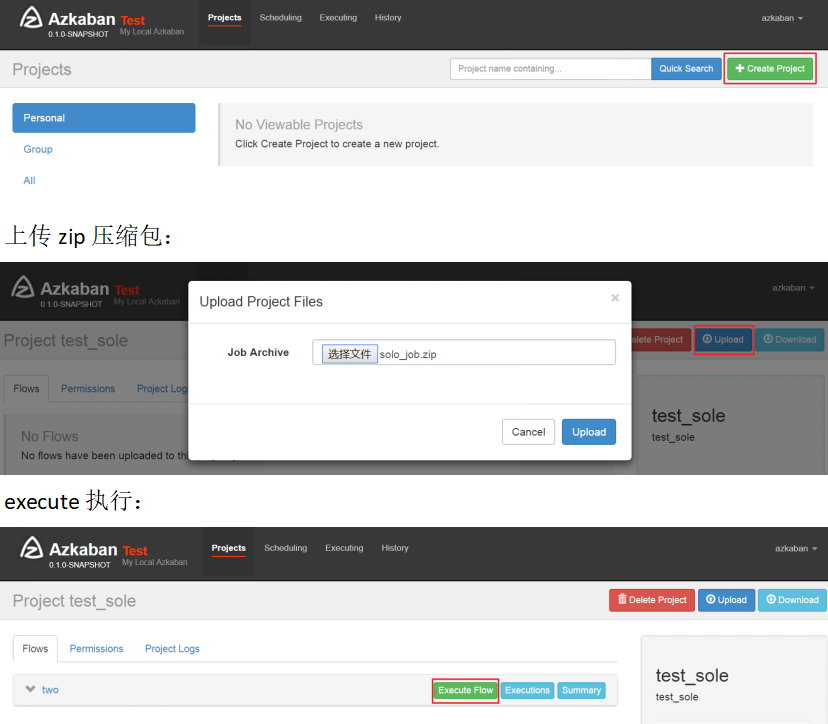The width and height of the screenshot is (828, 724).
Task: Click Cancel in upload dialog
Action: coord(528,432)
